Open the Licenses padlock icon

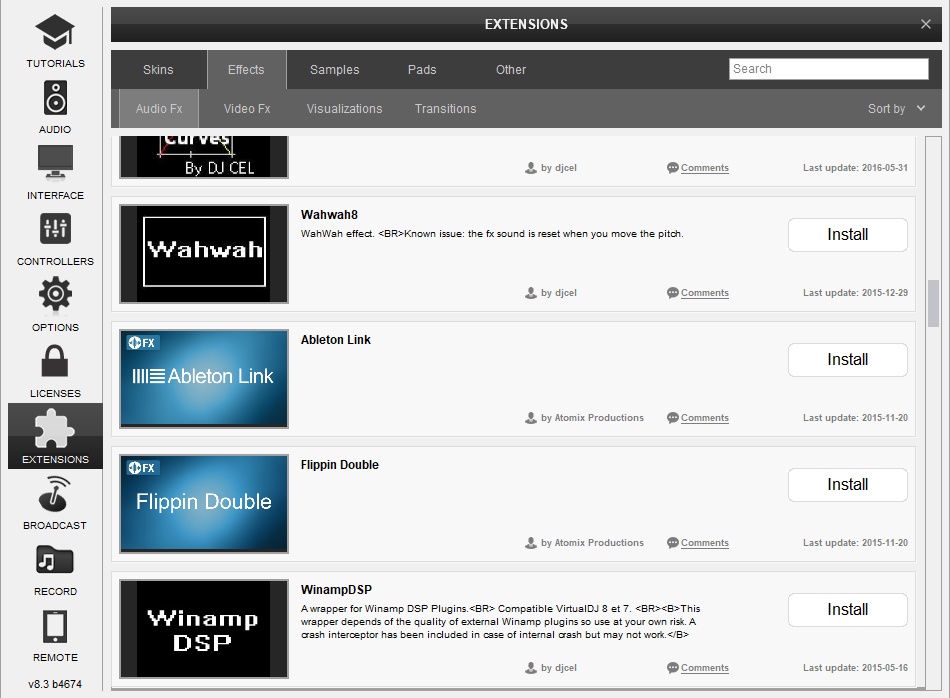coord(55,361)
